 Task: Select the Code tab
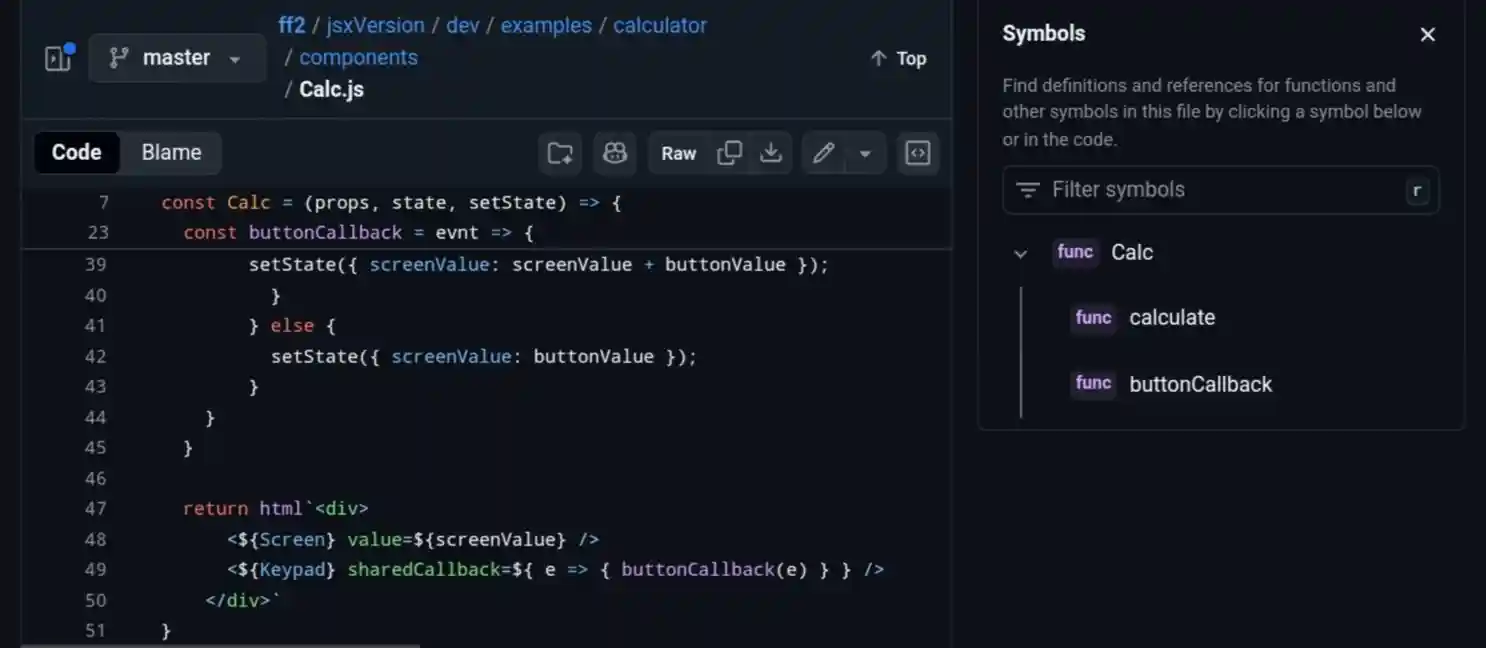point(76,152)
